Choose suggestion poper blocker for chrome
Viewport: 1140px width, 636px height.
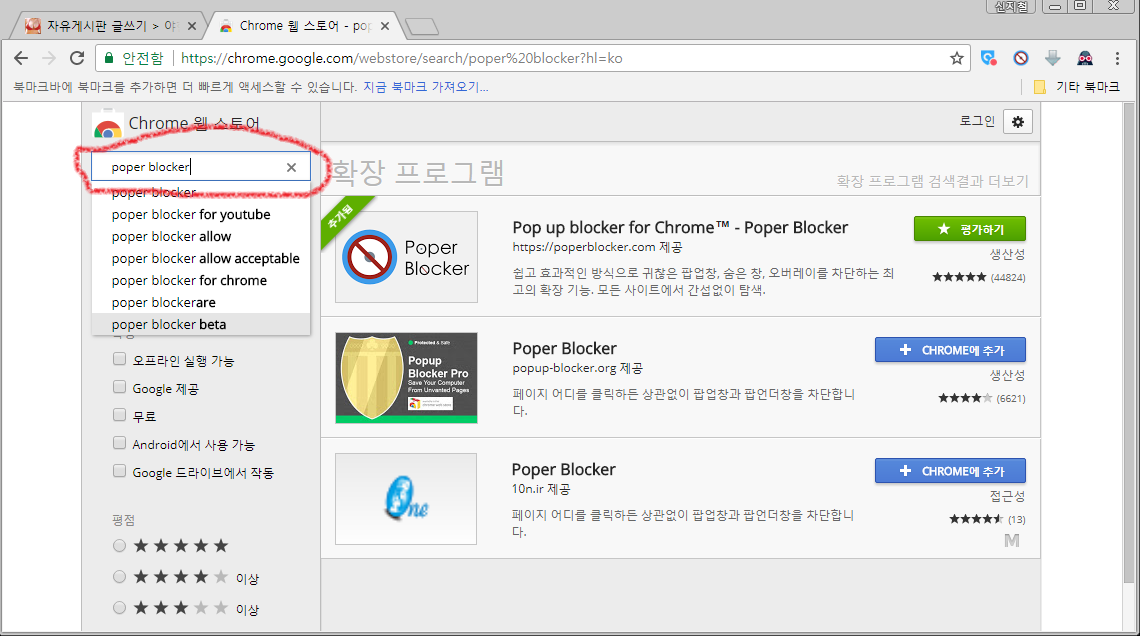[201, 281]
